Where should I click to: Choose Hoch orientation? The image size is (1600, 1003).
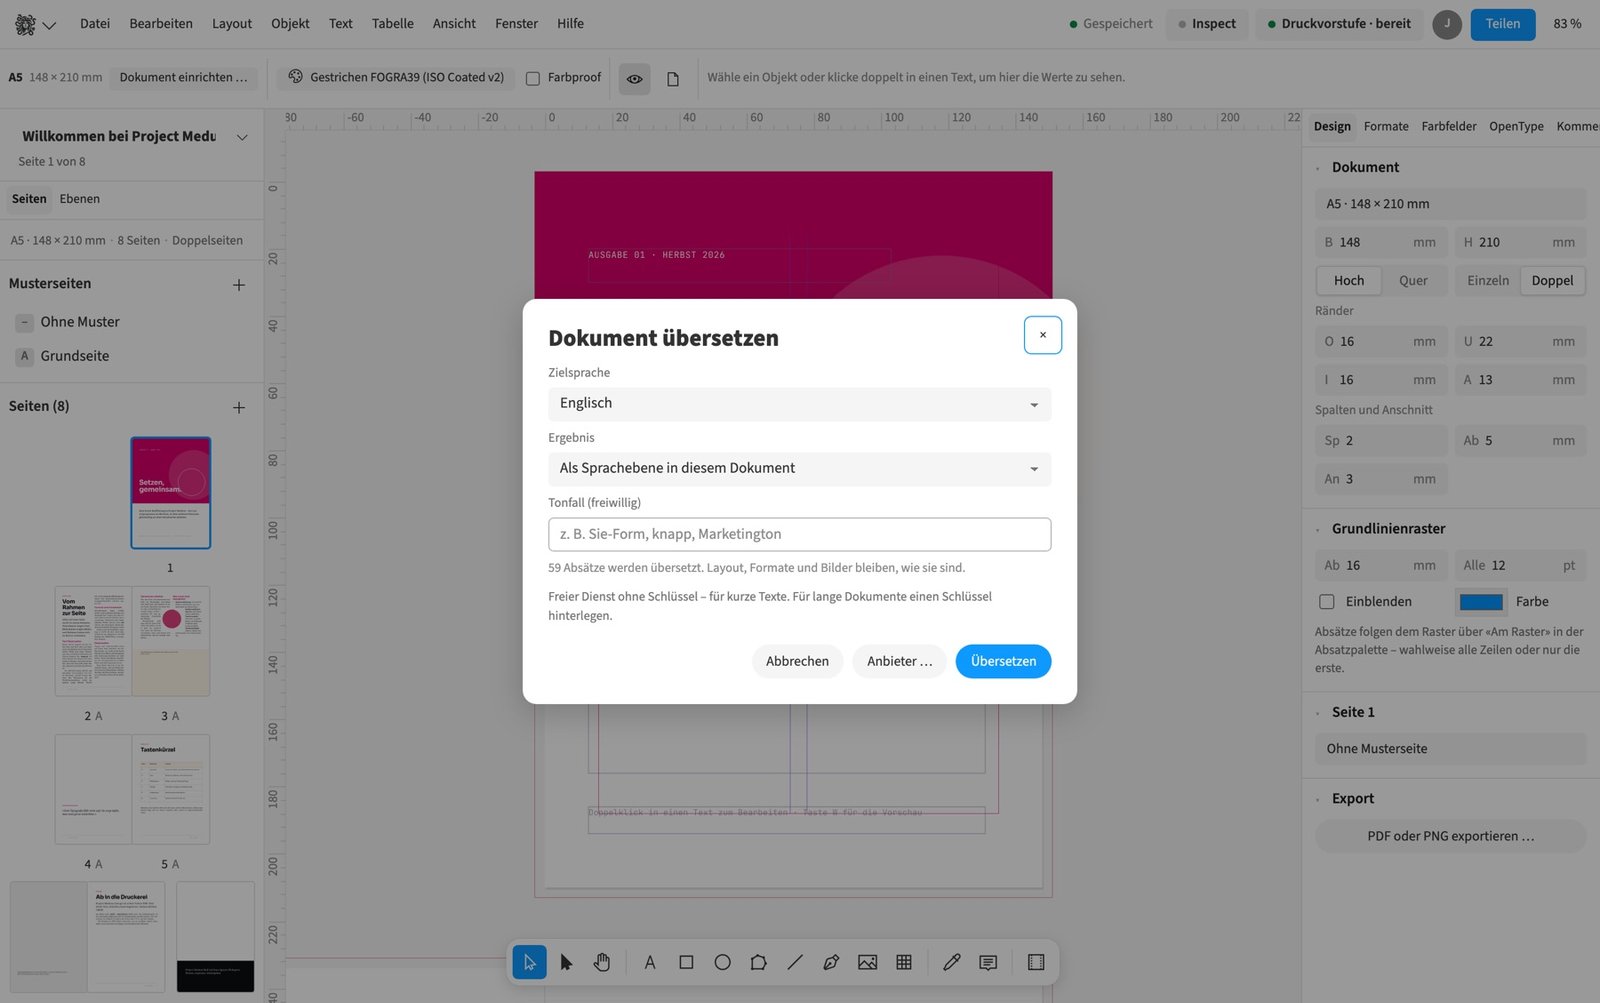click(1348, 281)
